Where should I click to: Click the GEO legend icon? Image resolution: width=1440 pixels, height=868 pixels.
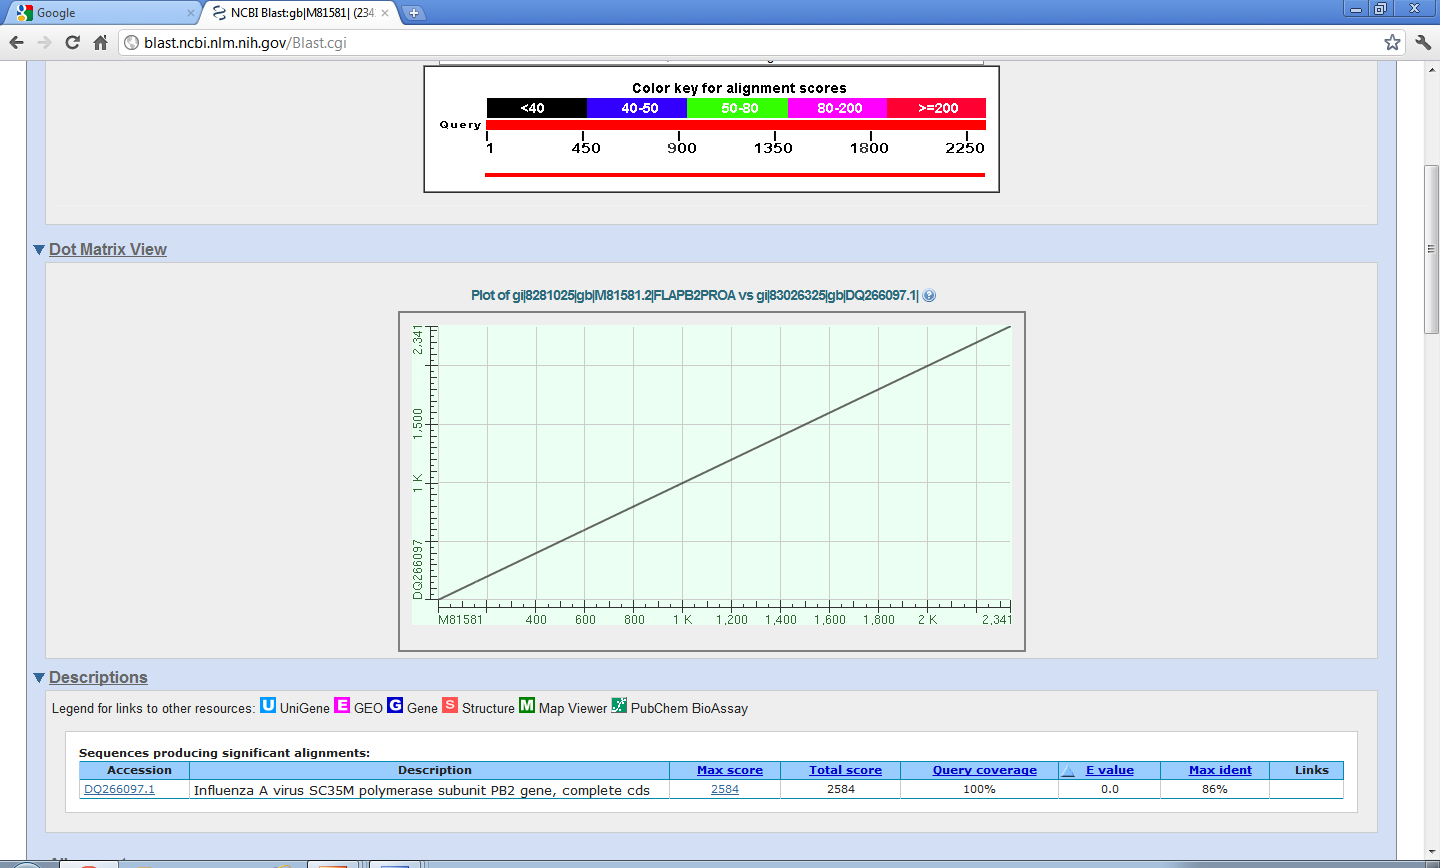[x=342, y=705]
